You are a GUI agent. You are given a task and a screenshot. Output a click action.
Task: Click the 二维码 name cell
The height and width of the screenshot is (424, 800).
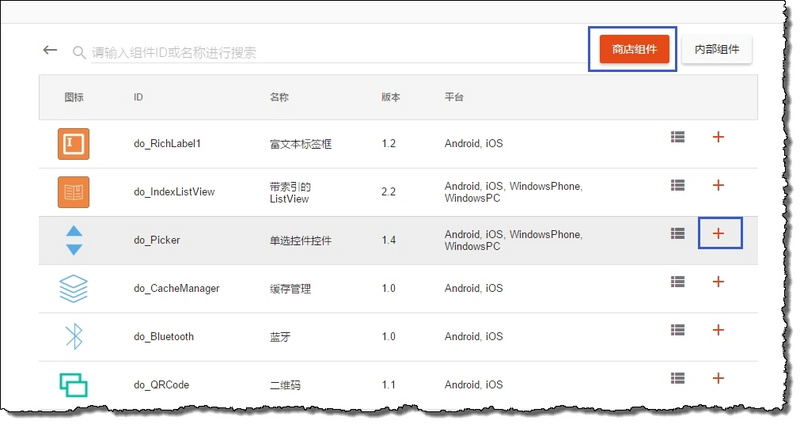pyautogui.click(x=285, y=385)
